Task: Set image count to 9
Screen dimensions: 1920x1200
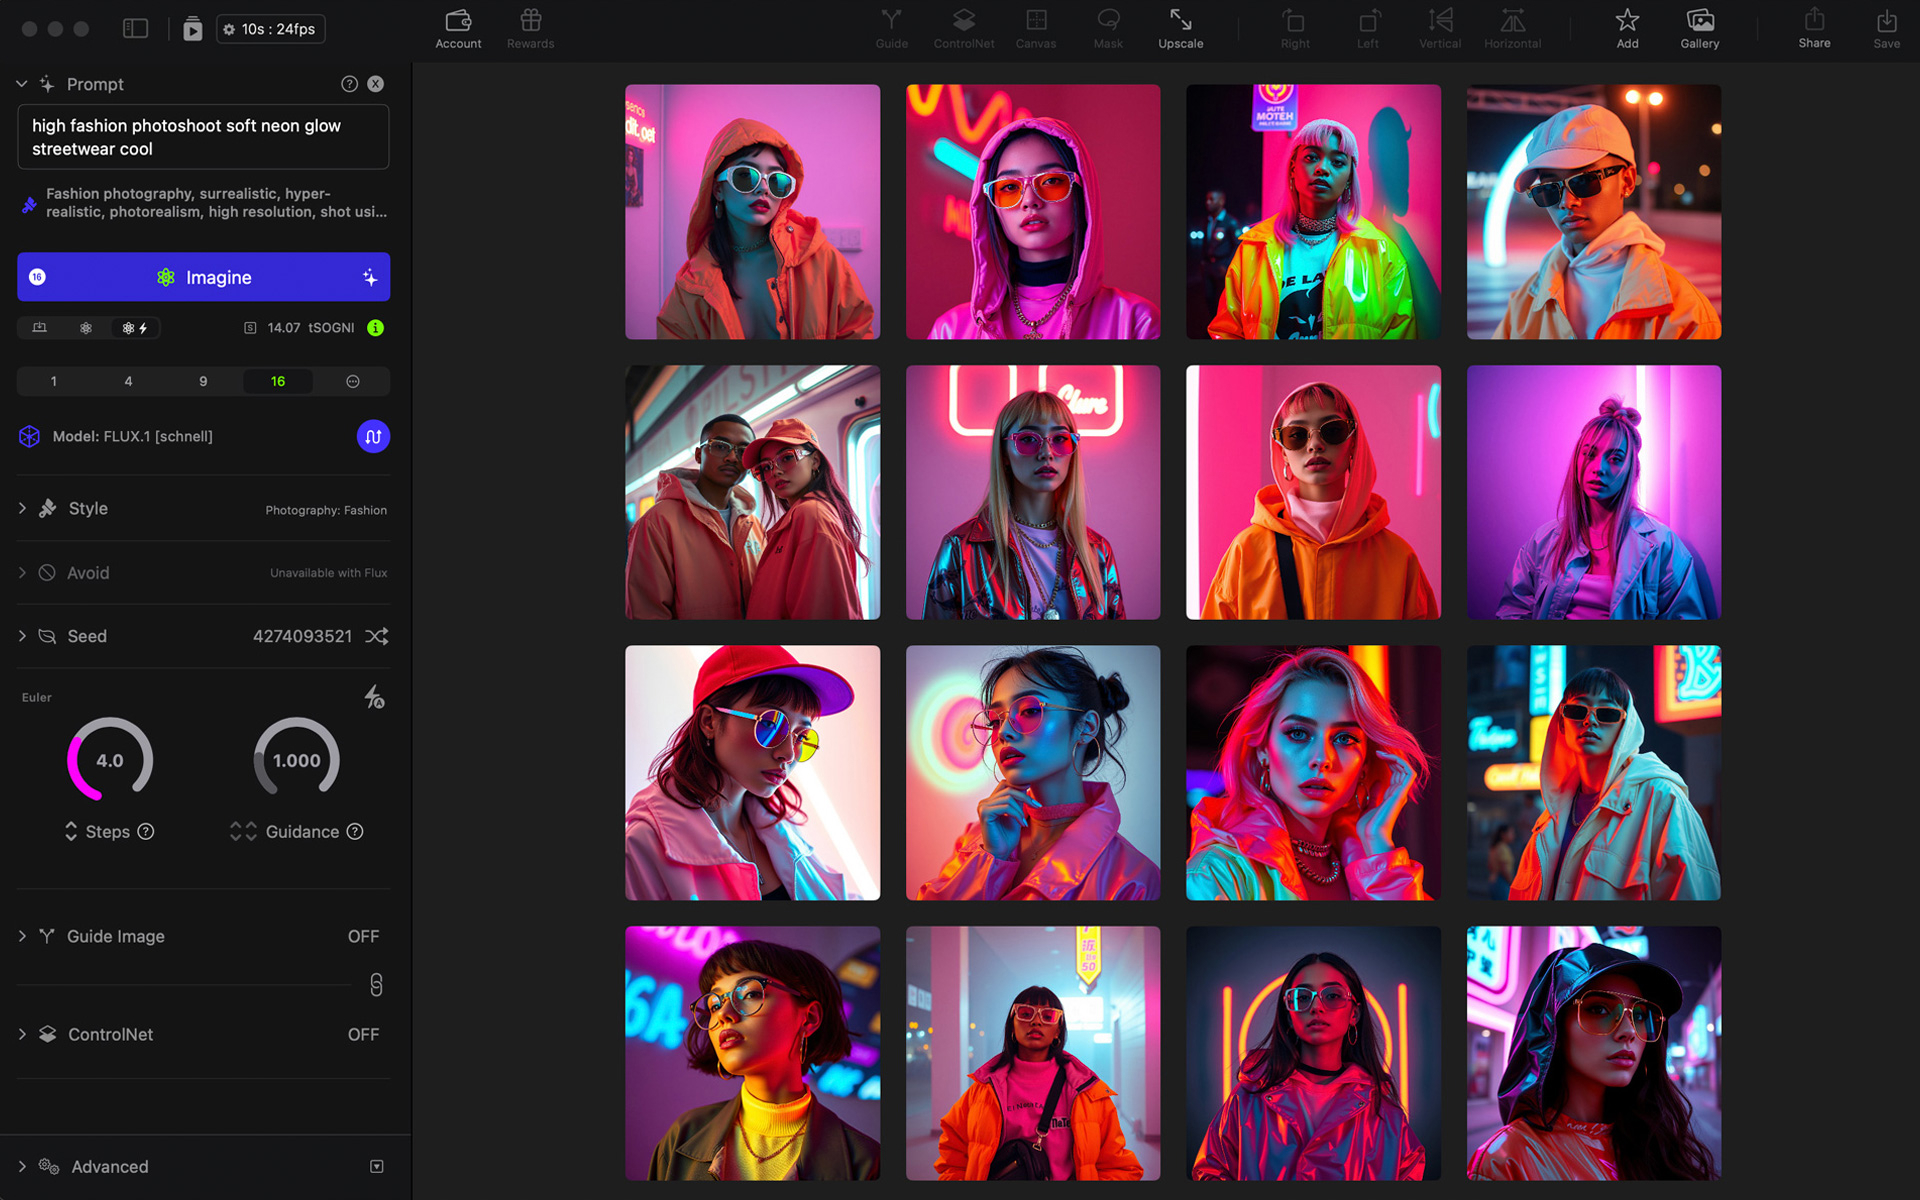Action: (203, 381)
